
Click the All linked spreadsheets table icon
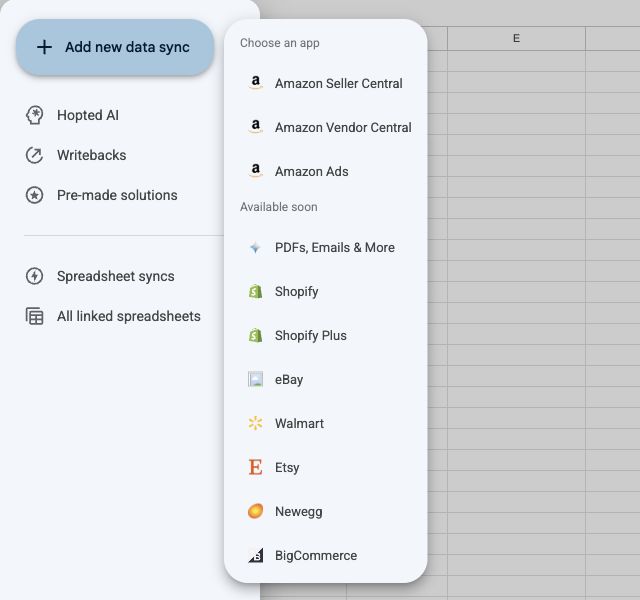point(35,316)
